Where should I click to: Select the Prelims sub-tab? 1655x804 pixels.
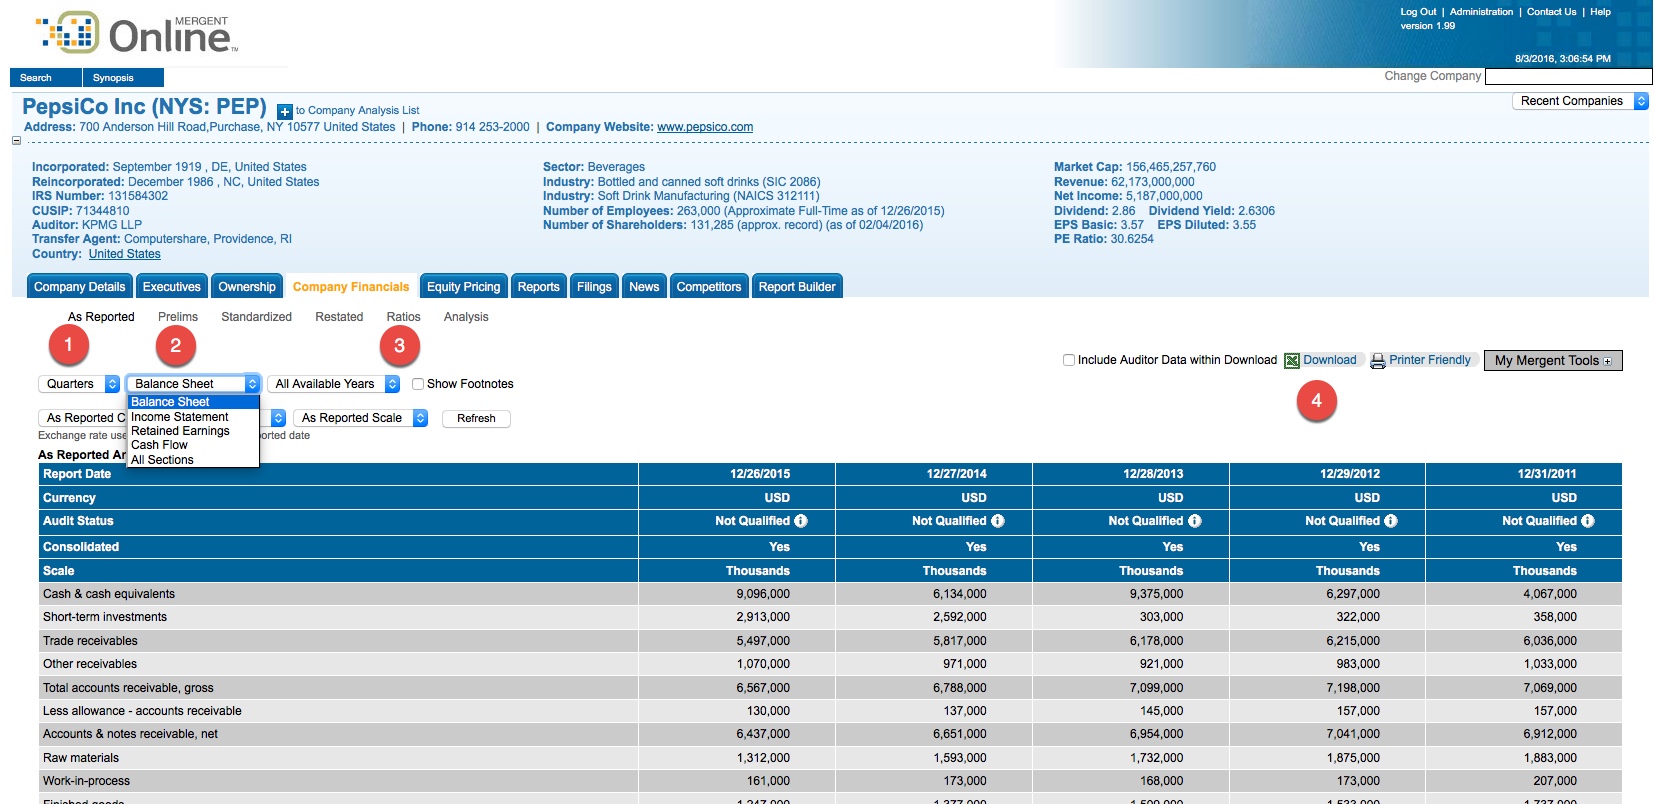[x=178, y=317]
